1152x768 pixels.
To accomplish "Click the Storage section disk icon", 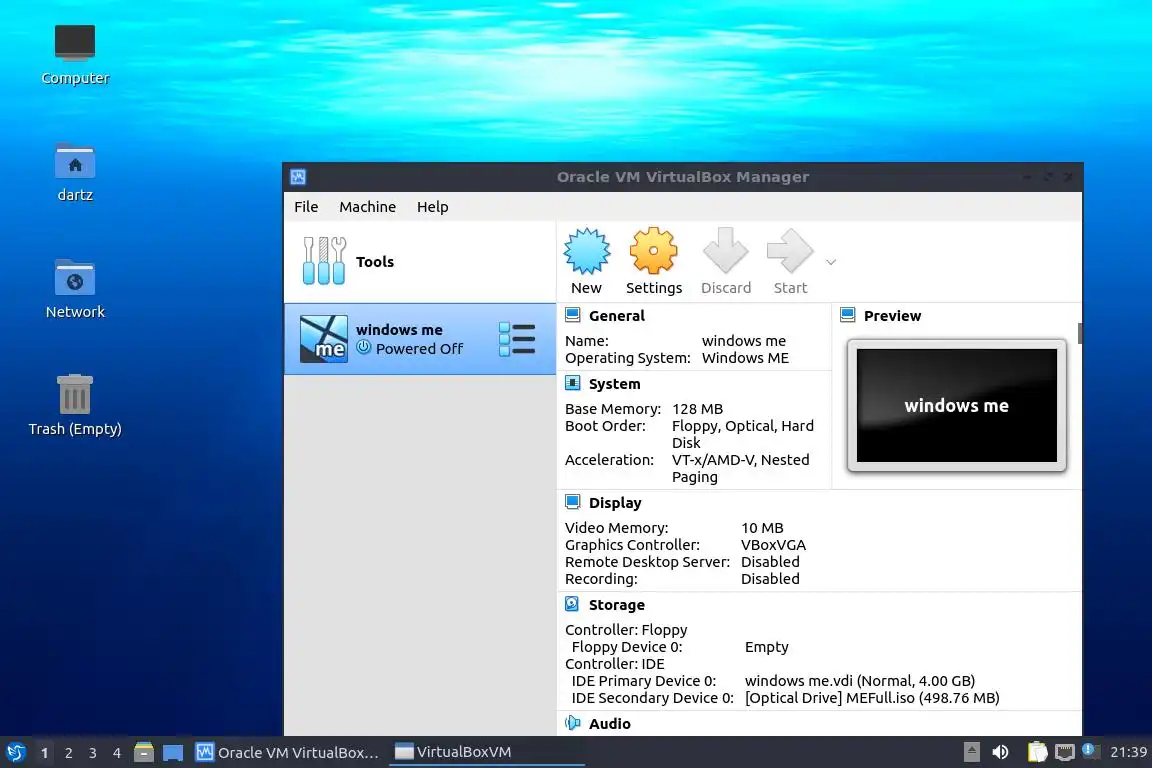I will [572, 604].
